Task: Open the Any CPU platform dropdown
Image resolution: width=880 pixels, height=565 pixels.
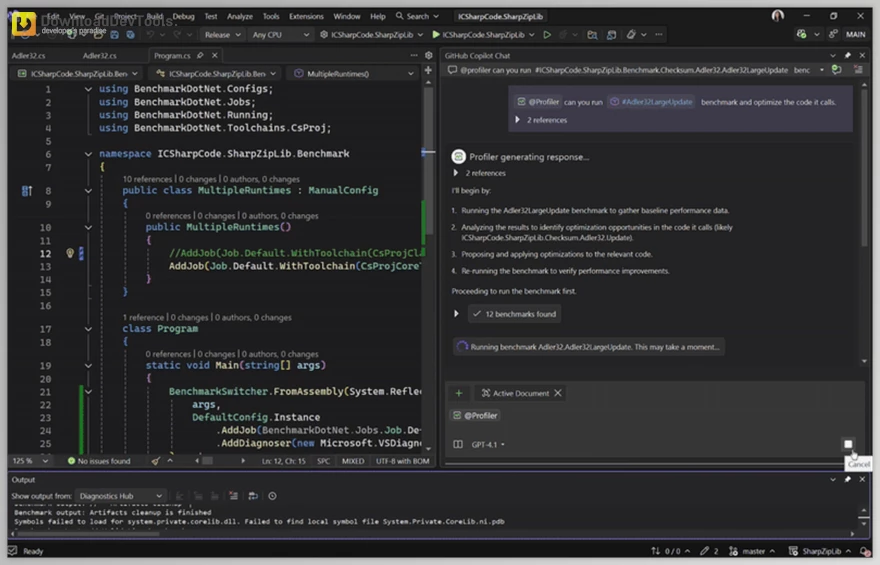Action: tap(280, 35)
